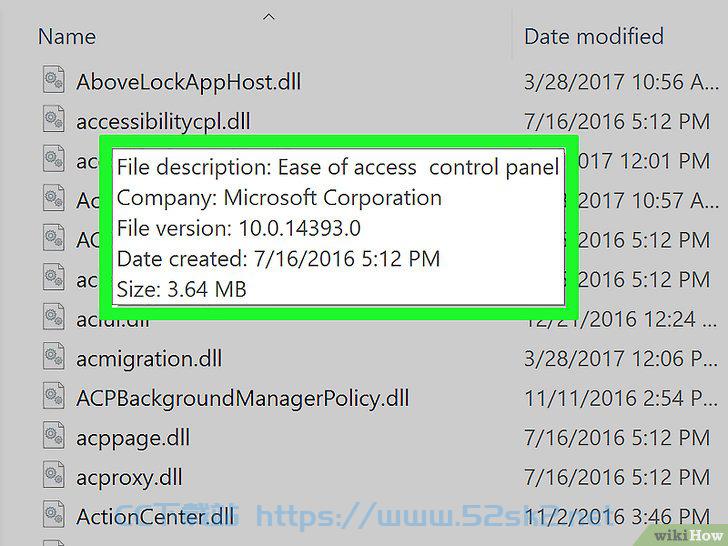Click the acproxy.dll file icon
Image resolution: width=728 pixels, height=546 pixels.
[x=54, y=475]
